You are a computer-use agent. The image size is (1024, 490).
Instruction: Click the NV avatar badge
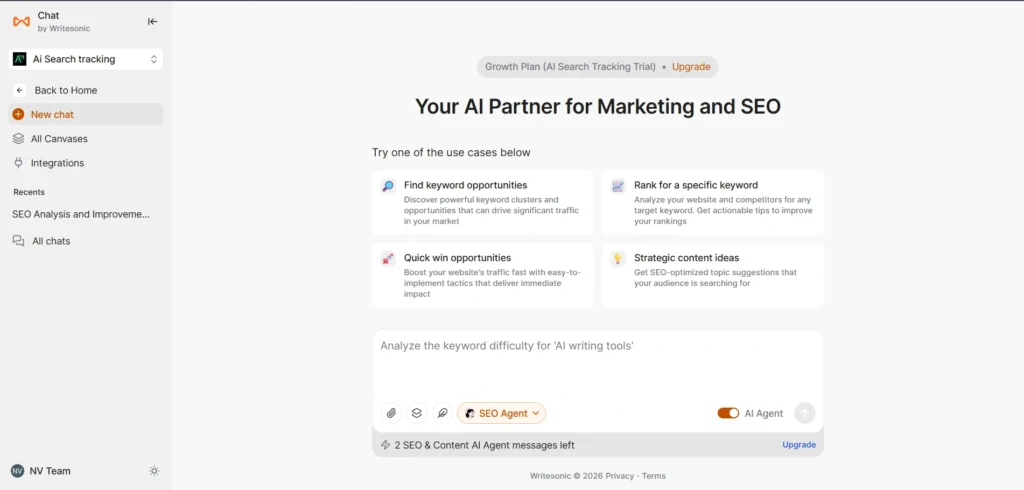(x=17, y=471)
